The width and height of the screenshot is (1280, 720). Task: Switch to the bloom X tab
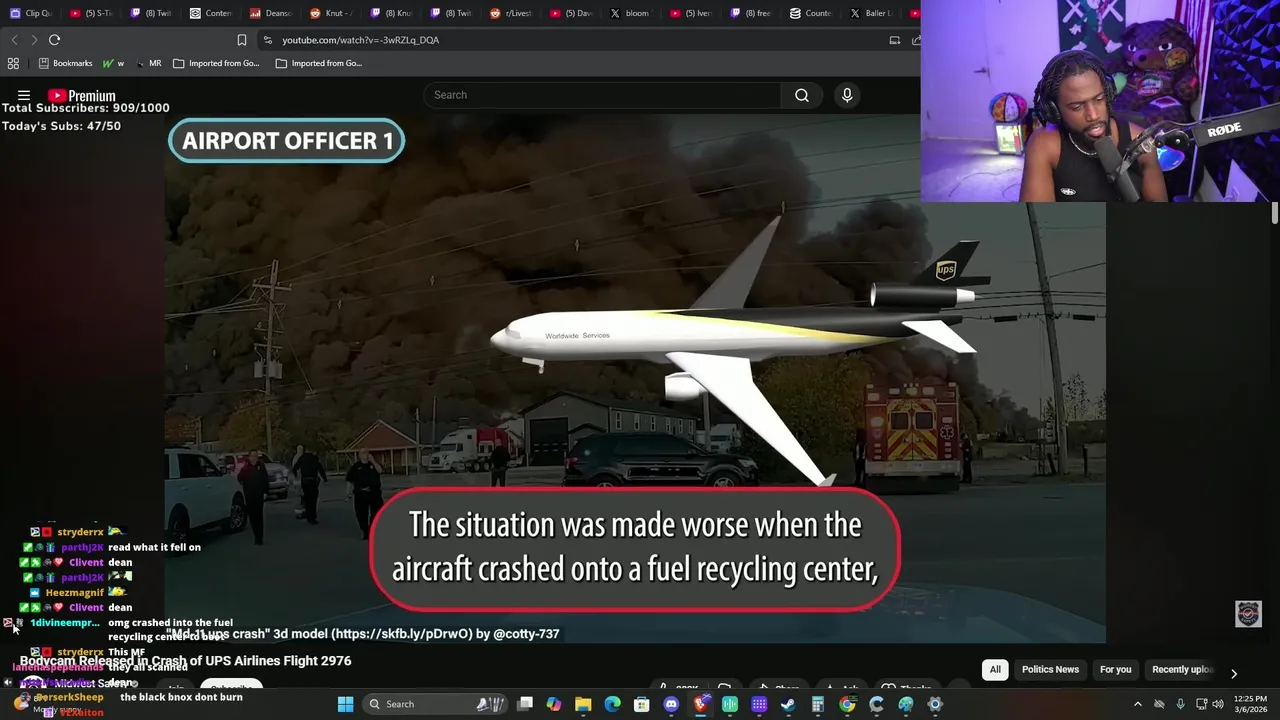(x=631, y=13)
